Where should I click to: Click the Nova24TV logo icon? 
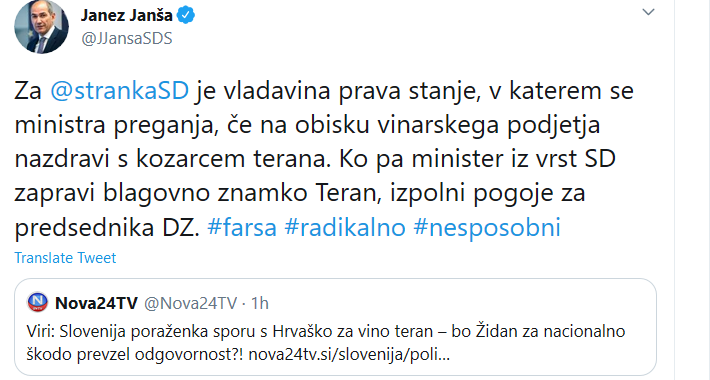[38, 303]
